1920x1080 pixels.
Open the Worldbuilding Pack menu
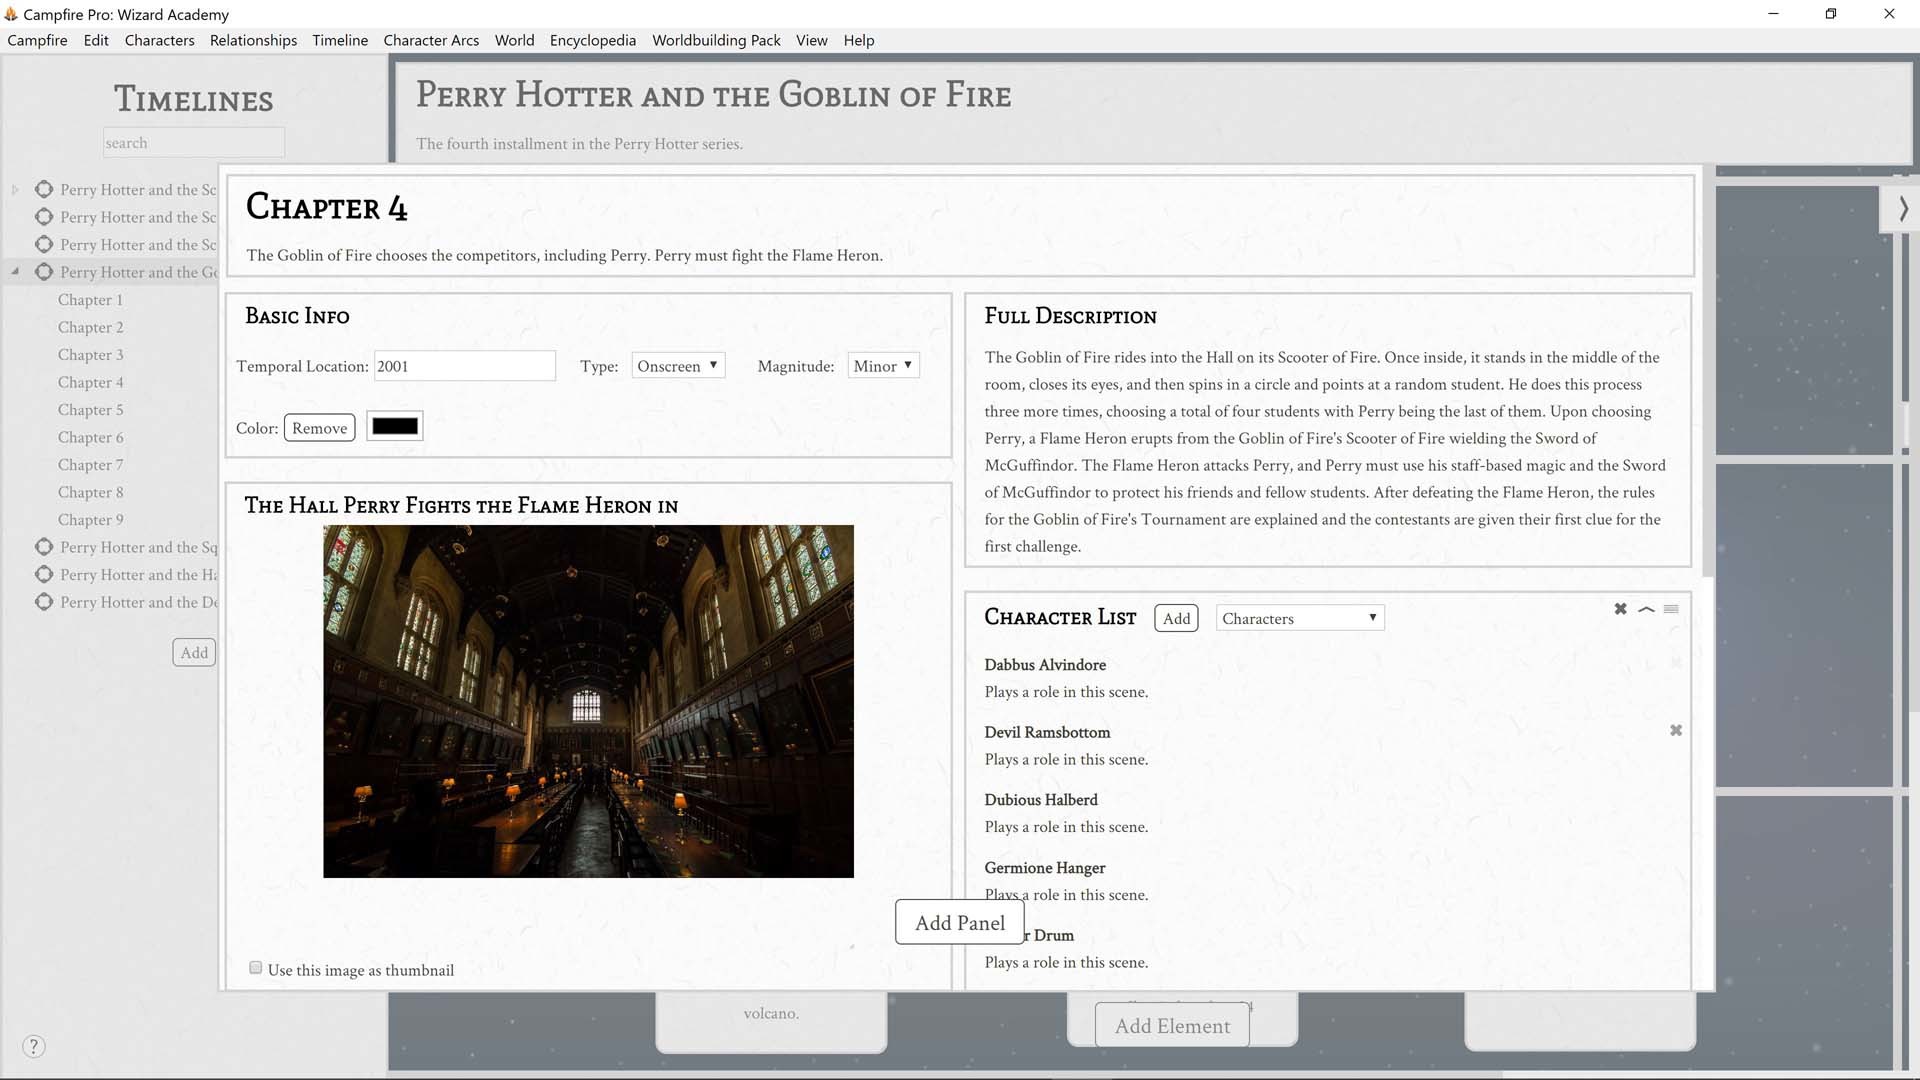pos(716,40)
